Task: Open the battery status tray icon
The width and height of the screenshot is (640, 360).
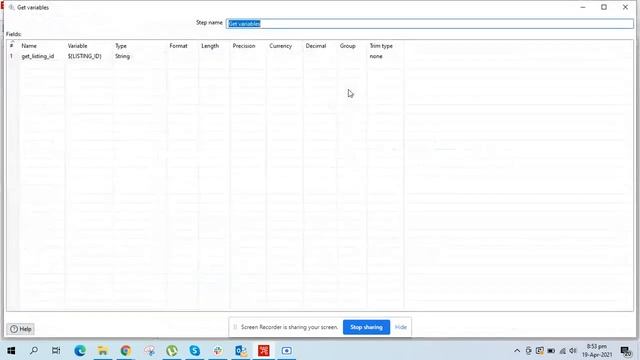Action: pyautogui.click(x=551, y=351)
